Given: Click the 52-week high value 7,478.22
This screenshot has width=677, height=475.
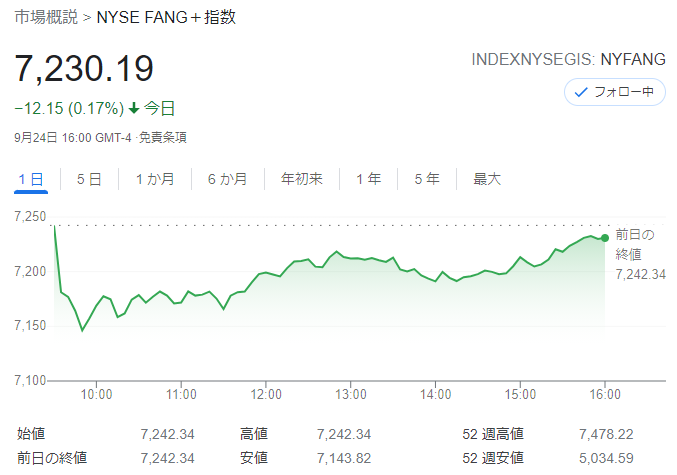Looking at the screenshot, I should coord(606,434).
